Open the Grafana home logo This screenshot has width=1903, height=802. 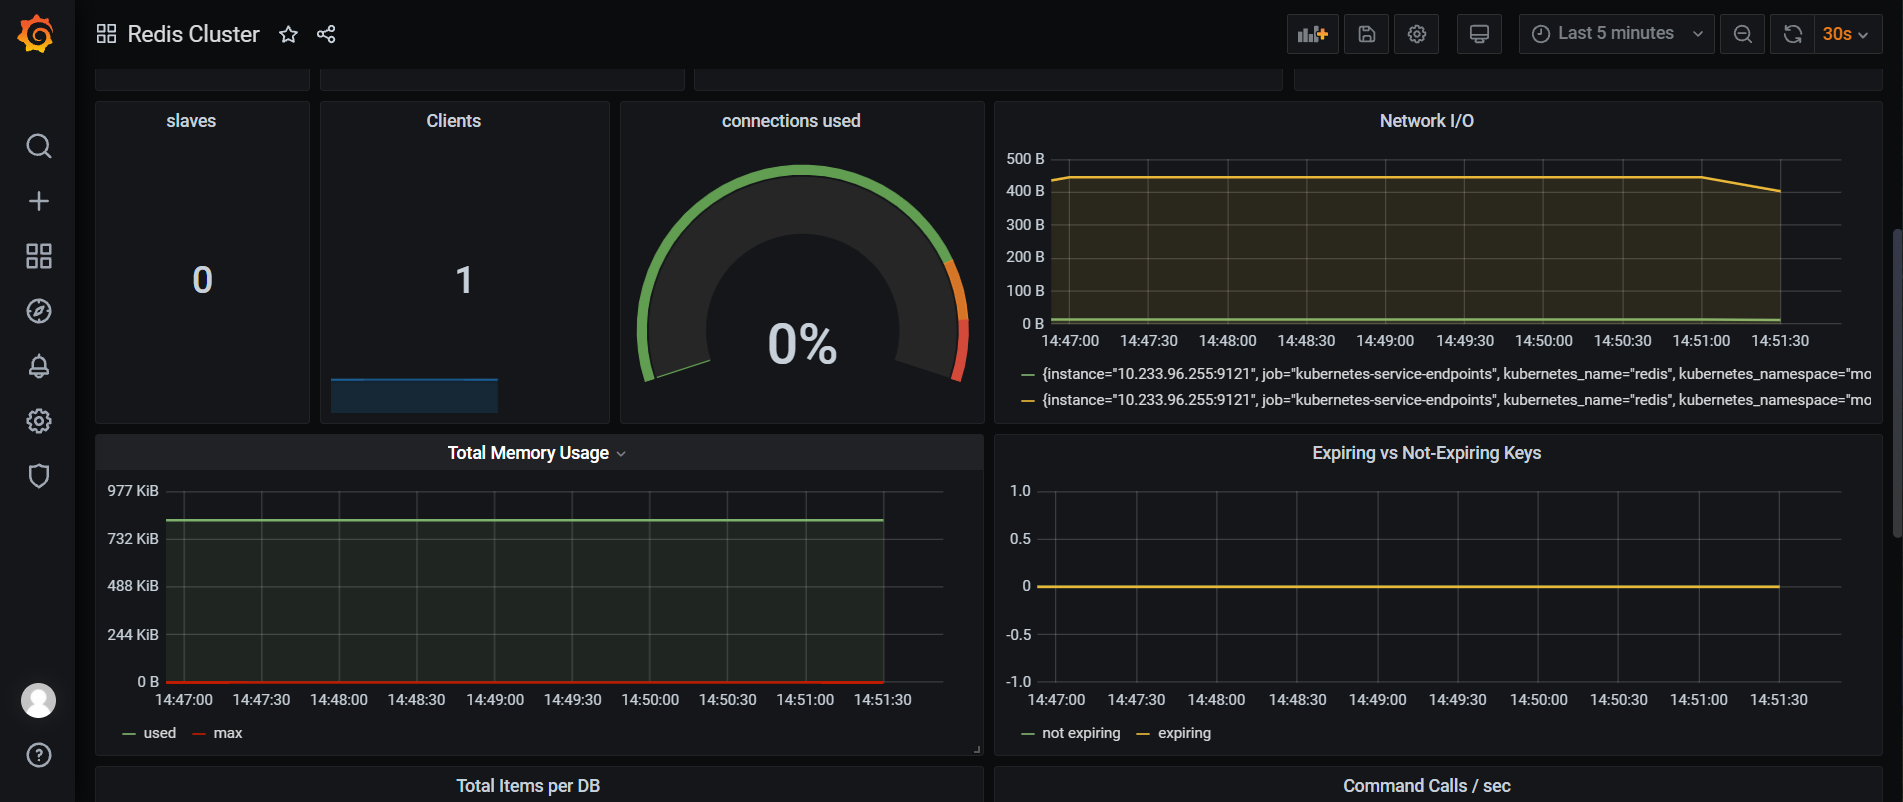coord(36,34)
